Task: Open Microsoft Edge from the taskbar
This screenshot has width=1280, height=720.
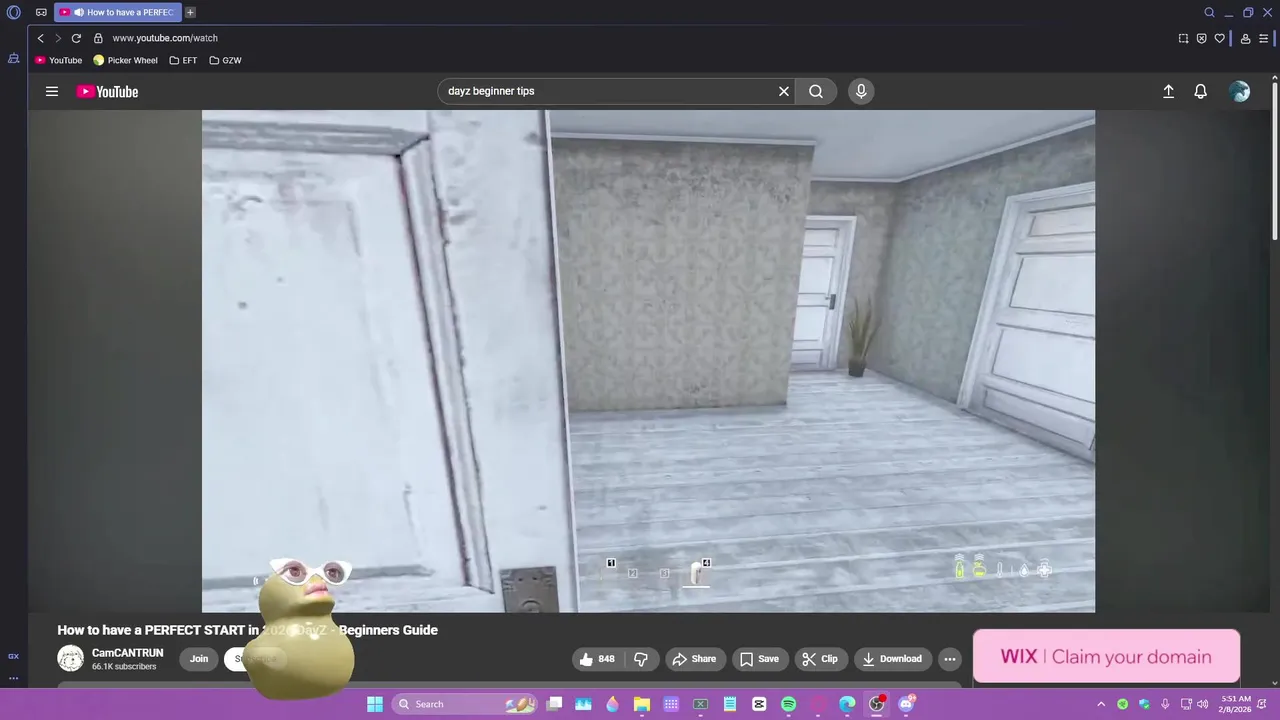Action: pyautogui.click(x=847, y=704)
